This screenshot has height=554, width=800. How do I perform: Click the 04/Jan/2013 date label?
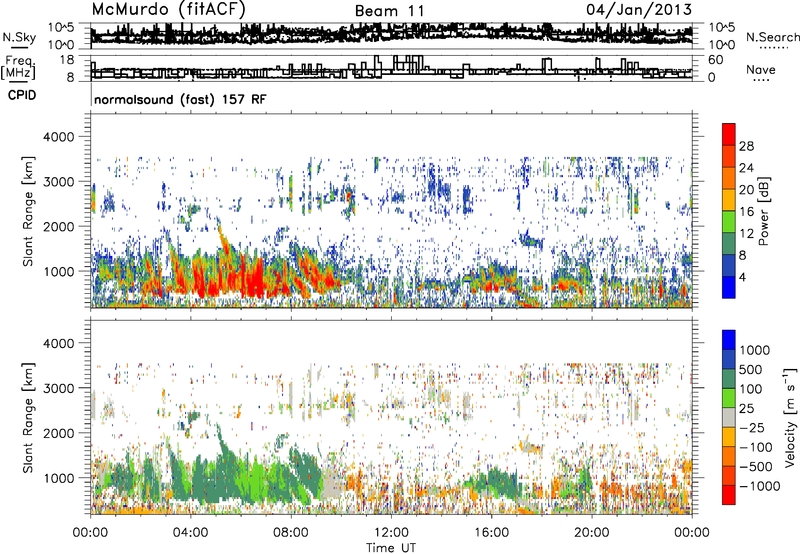point(639,10)
